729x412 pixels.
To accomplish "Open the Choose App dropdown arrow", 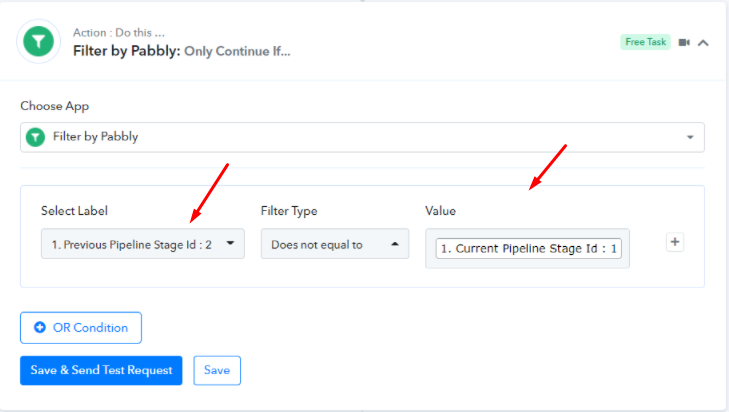I will [689, 137].
